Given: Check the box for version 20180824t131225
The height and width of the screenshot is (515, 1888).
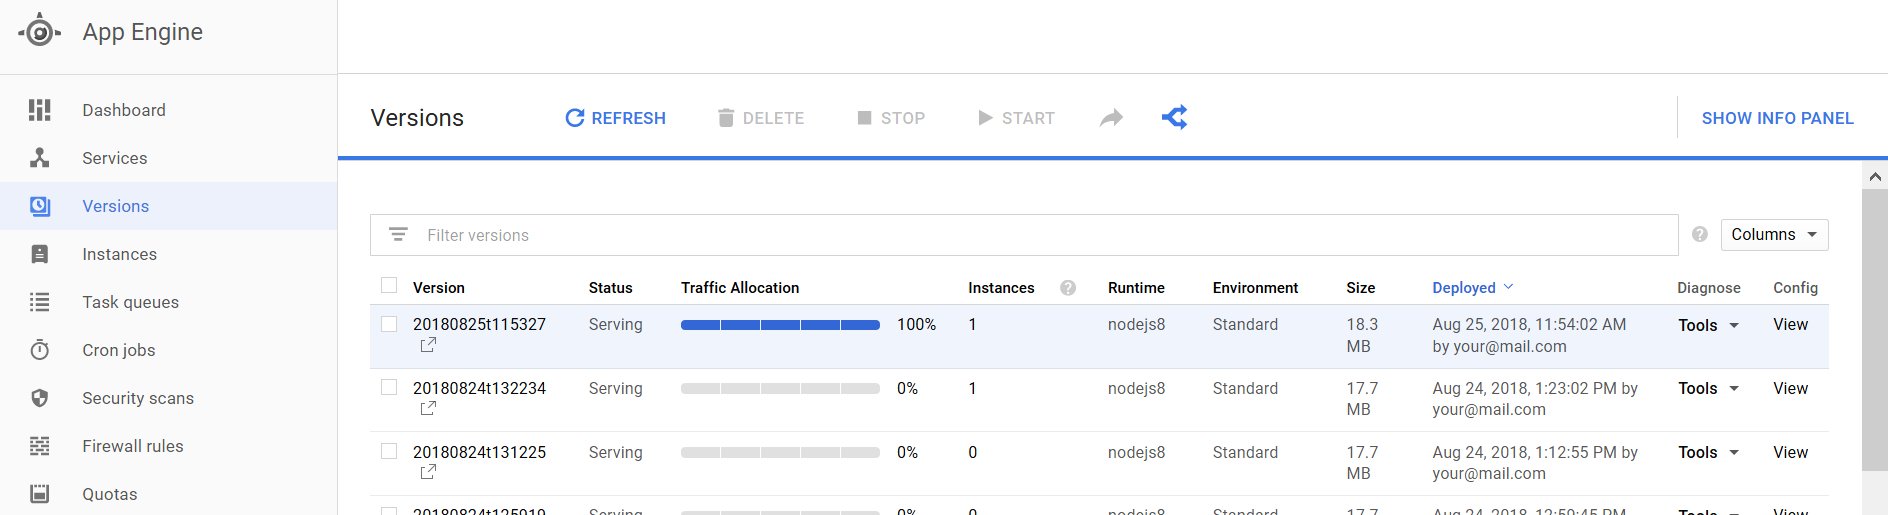Looking at the screenshot, I should [x=389, y=451].
